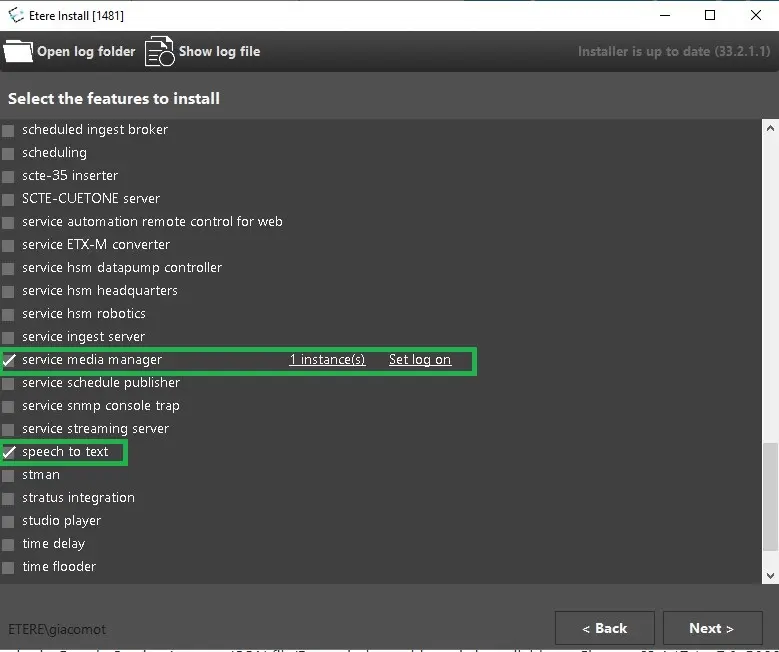
Task: Check the studio player feature box
Action: click(9, 521)
